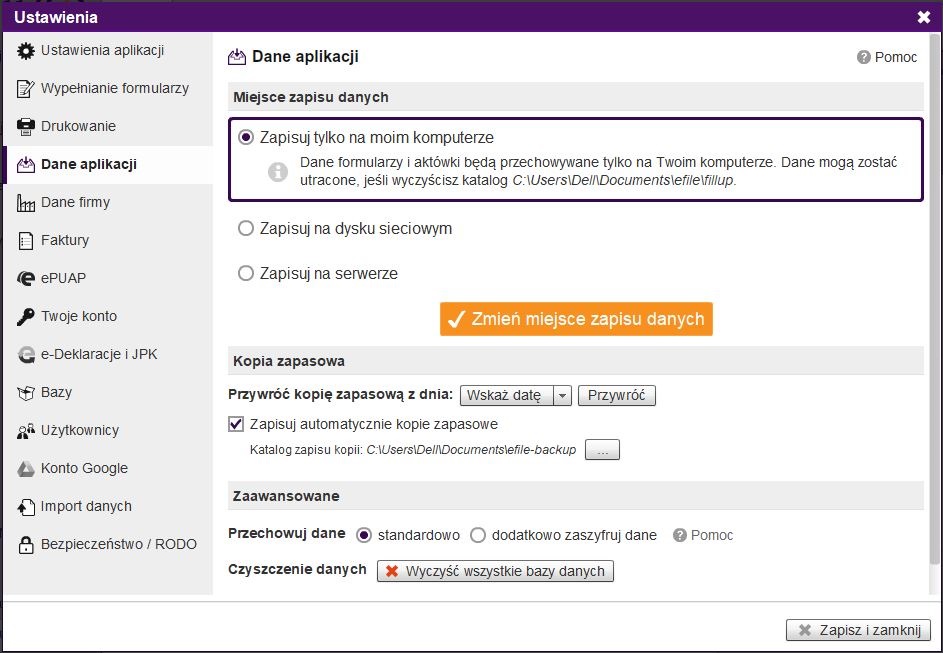Click the Kopia zapasowa section header
943x653 pixels.
tap(576, 361)
